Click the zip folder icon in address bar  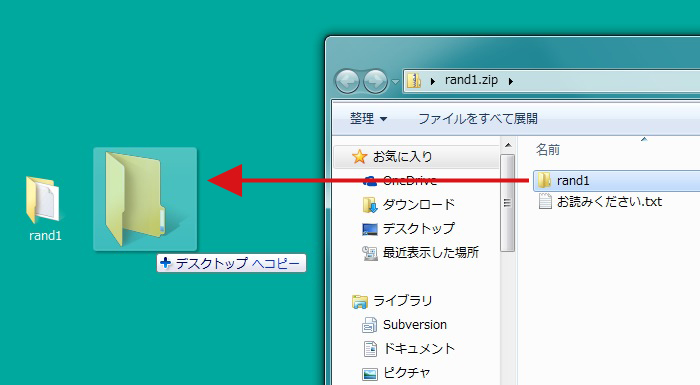(x=414, y=81)
